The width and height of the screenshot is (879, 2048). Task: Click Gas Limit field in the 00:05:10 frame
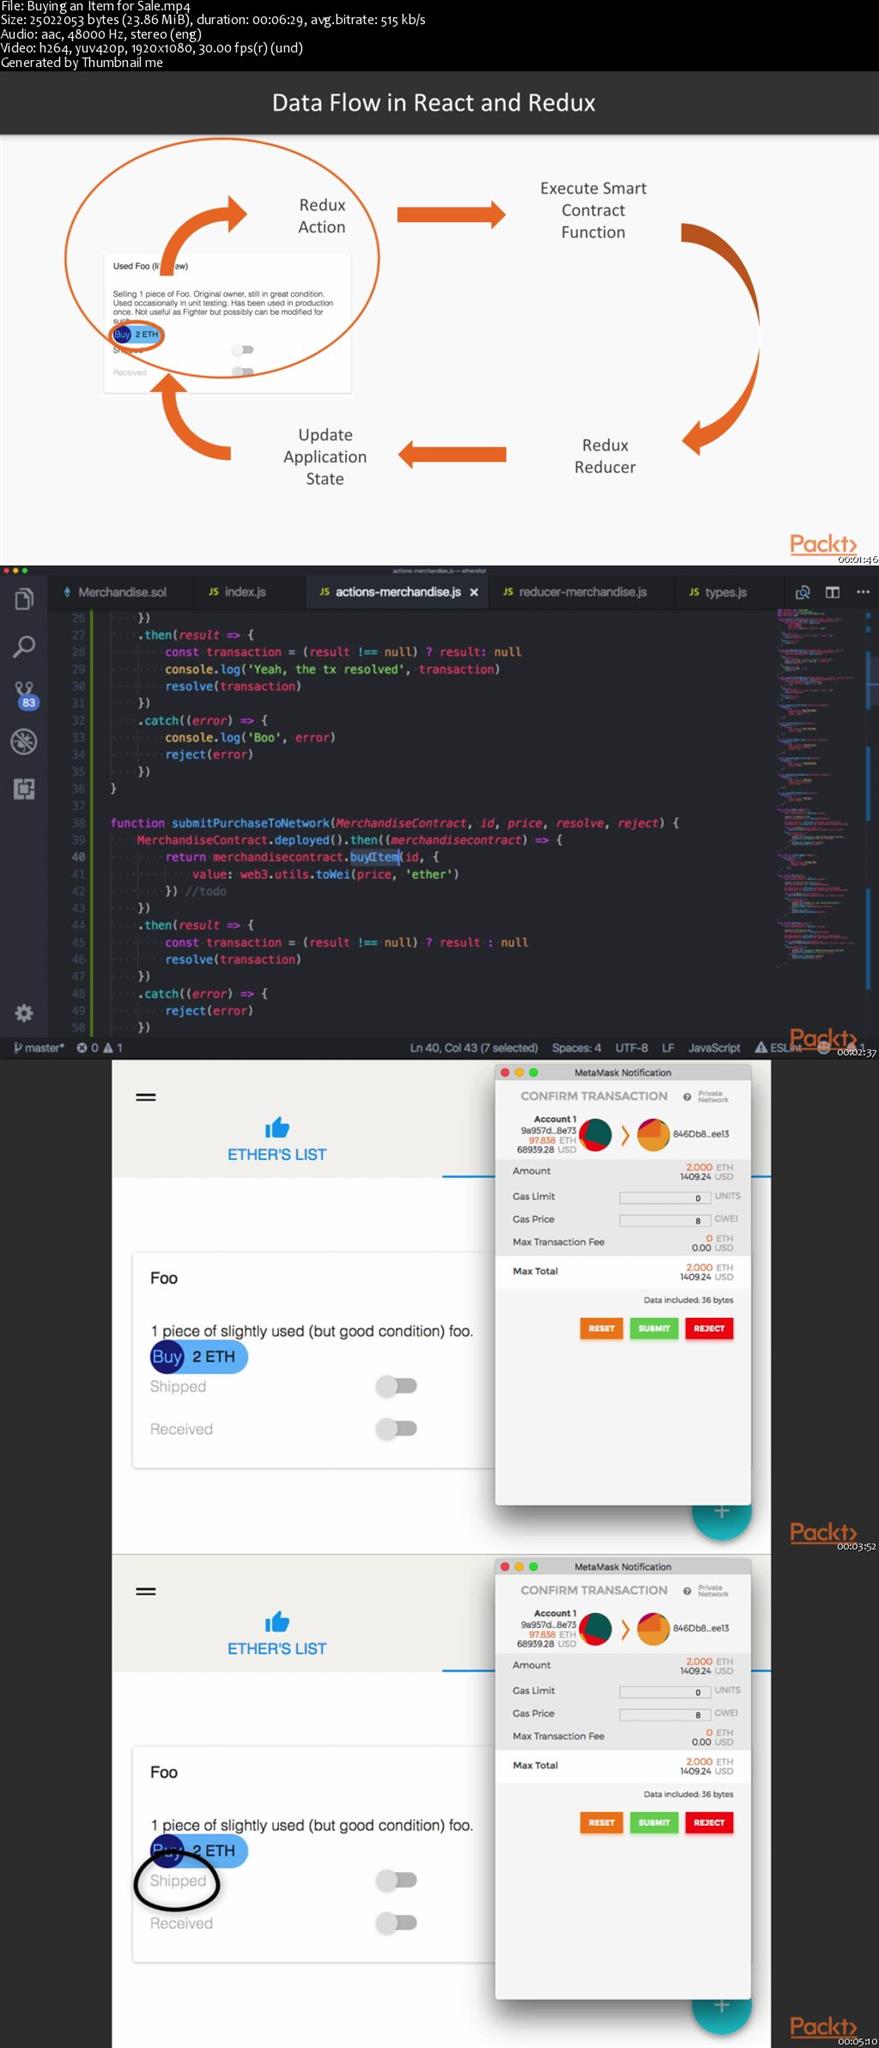664,1691
